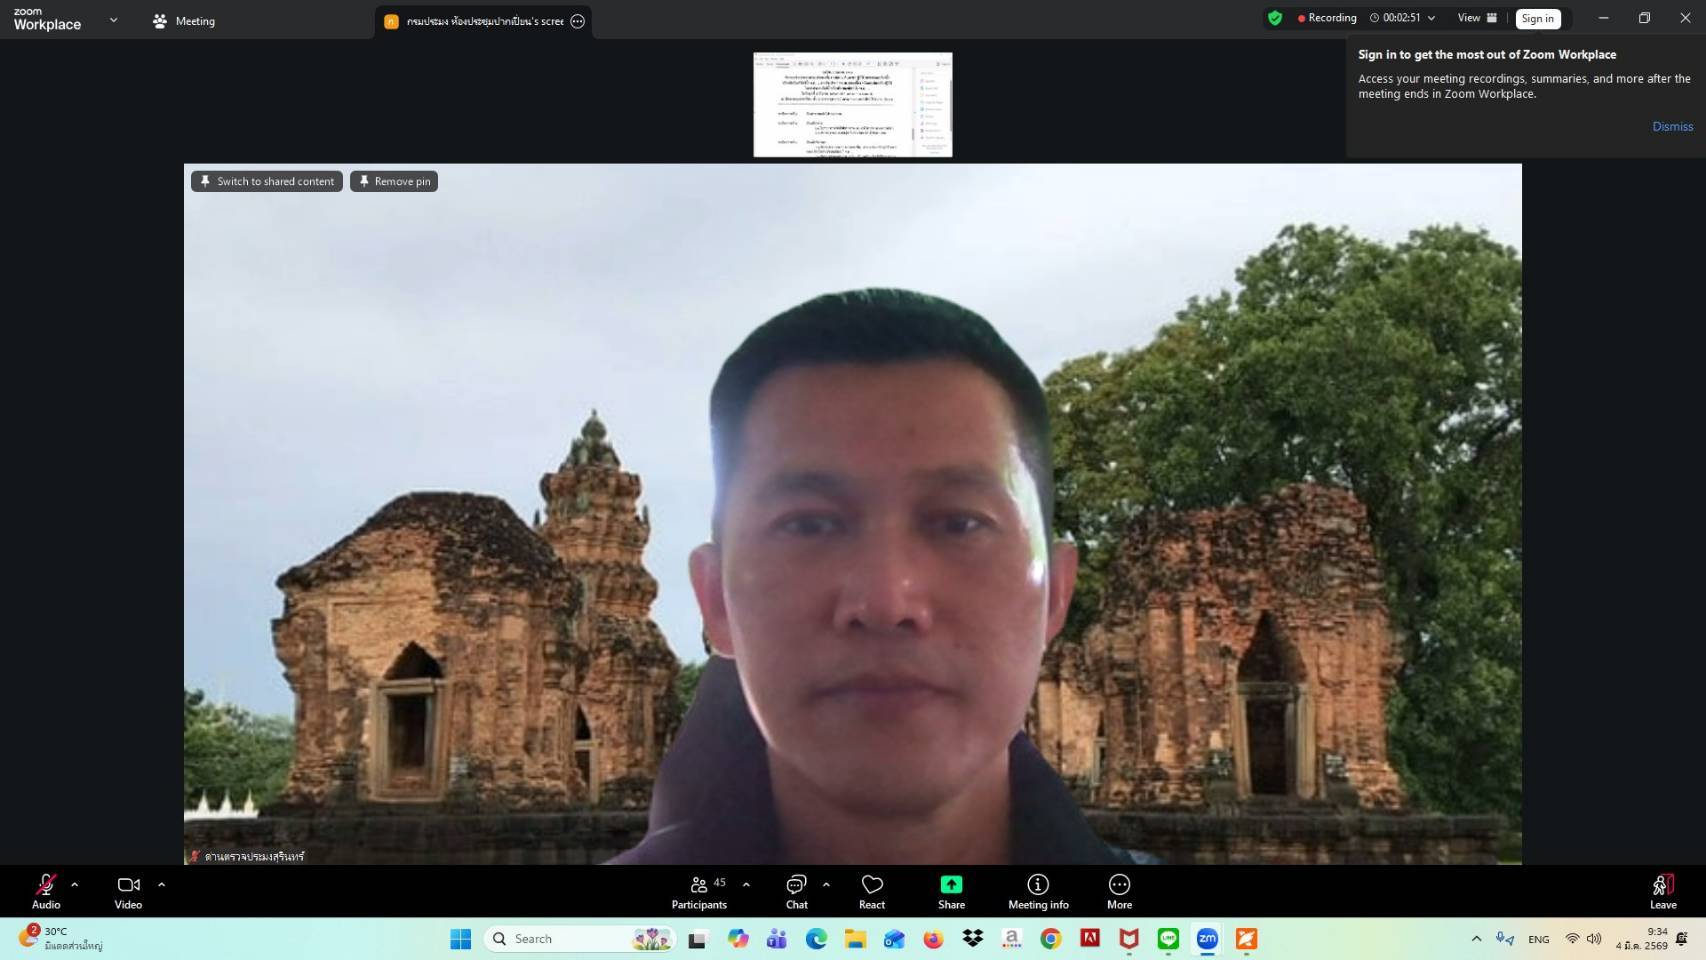Click Switch to shared content
Viewport: 1706px width, 960px height.
pyautogui.click(x=267, y=181)
